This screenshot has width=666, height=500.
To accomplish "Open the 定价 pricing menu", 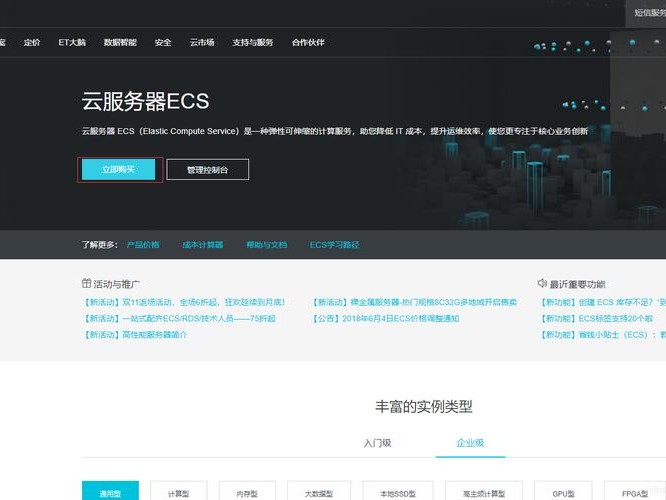I will pos(32,42).
